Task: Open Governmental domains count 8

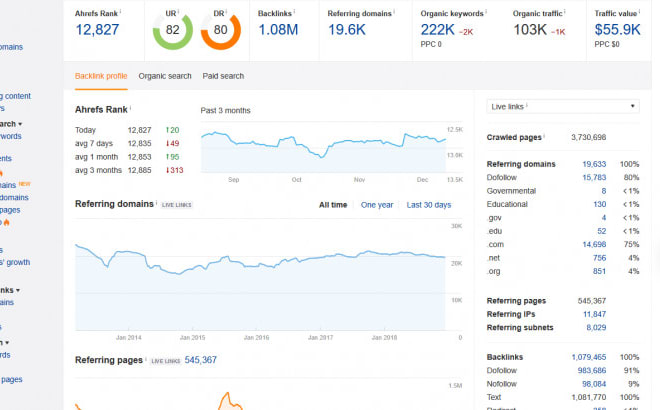Action: point(604,191)
